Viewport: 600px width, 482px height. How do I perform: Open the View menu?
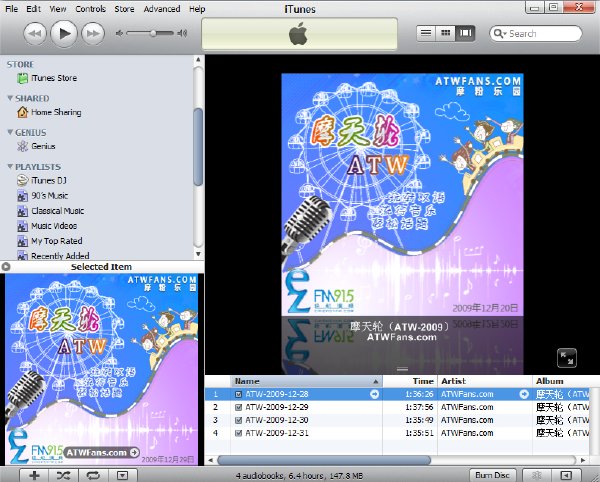tap(58, 8)
